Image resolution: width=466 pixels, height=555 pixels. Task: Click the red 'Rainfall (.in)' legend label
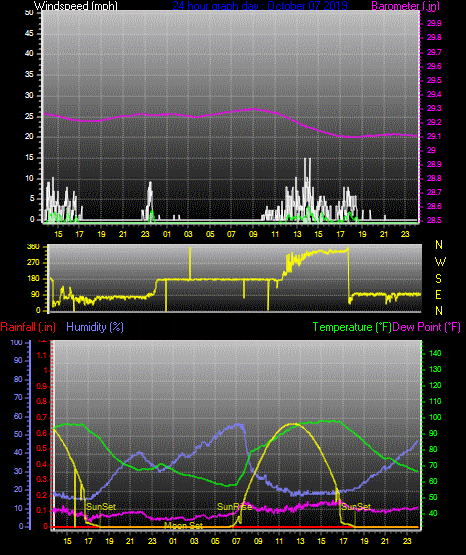[28, 327]
